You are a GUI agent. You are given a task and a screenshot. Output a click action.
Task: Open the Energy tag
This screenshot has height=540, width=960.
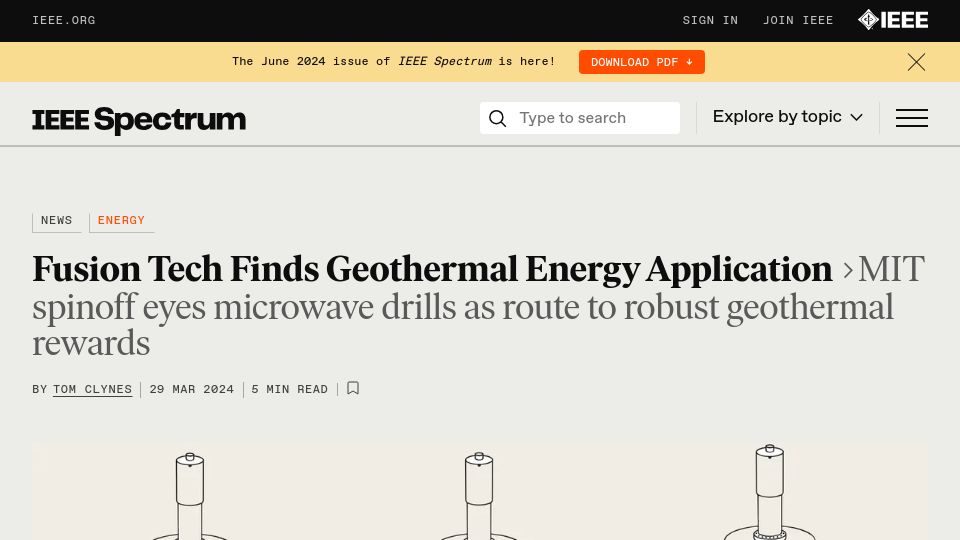coord(121,220)
